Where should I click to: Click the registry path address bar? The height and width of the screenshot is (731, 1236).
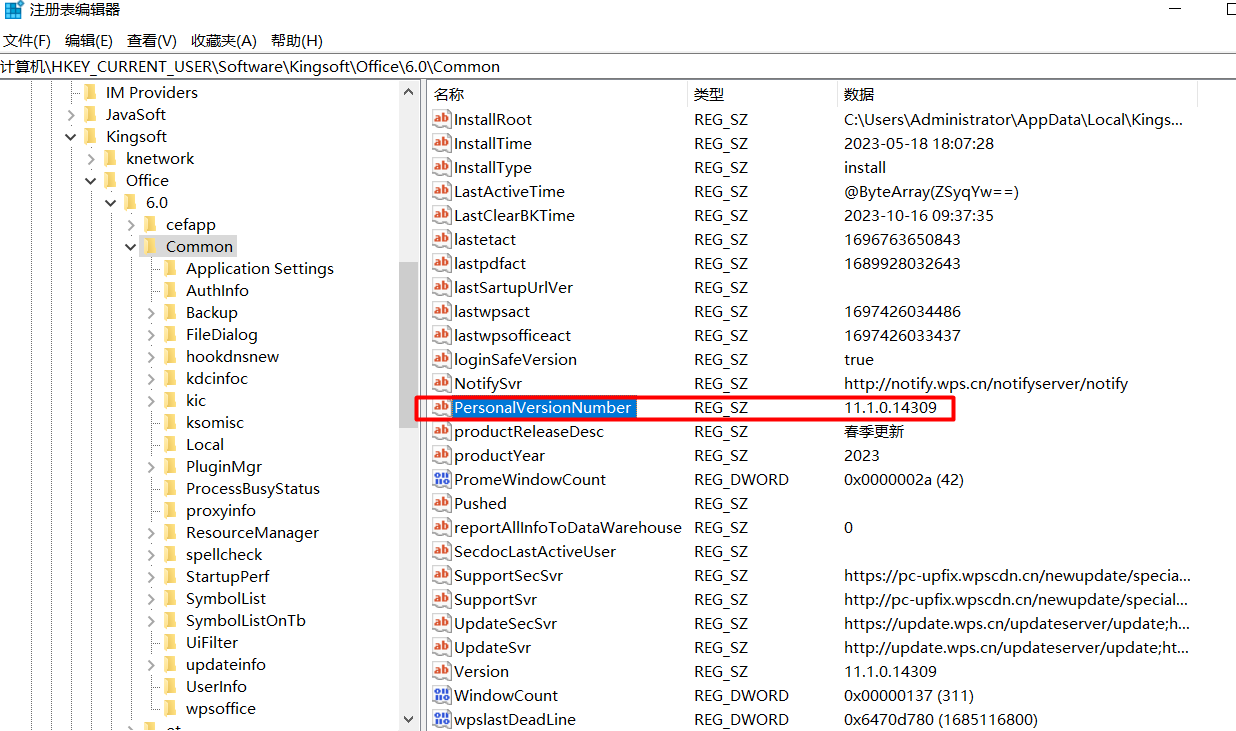[x=618, y=67]
